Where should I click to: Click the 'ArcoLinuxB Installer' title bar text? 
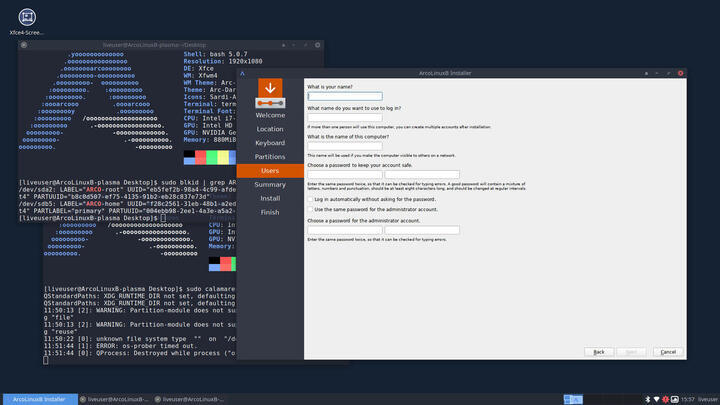(x=445, y=73)
